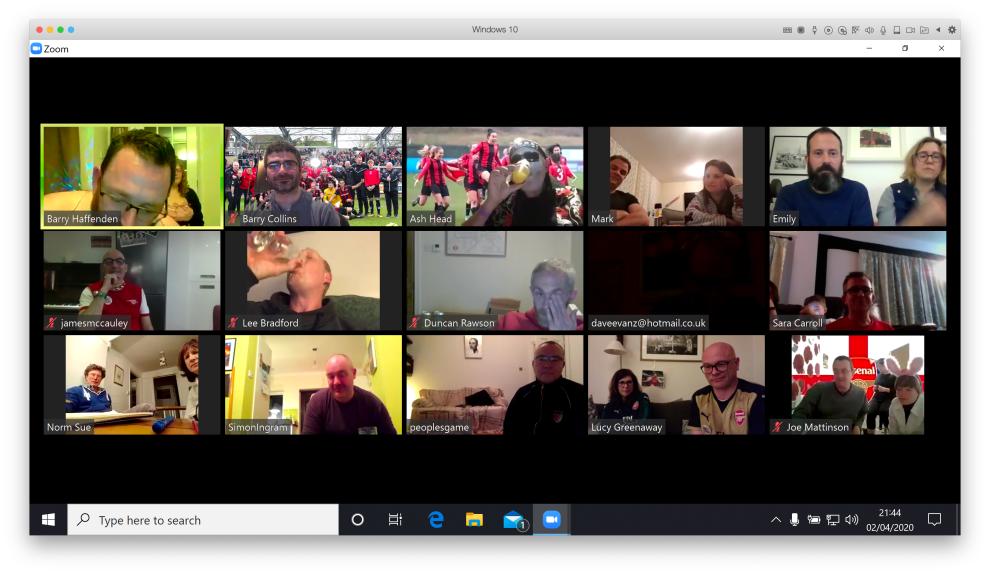The height and width of the screenshot is (574, 990).
Task: Select Mark's video tile
Action: pyautogui.click(x=676, y=176)
